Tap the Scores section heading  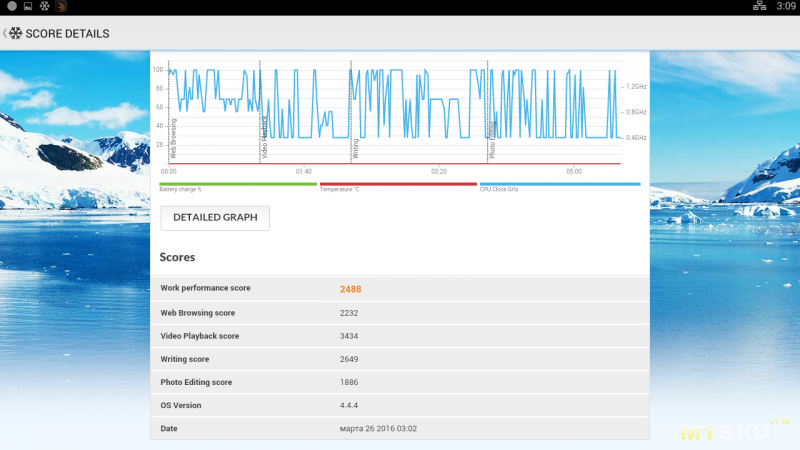tap(177, 257)
